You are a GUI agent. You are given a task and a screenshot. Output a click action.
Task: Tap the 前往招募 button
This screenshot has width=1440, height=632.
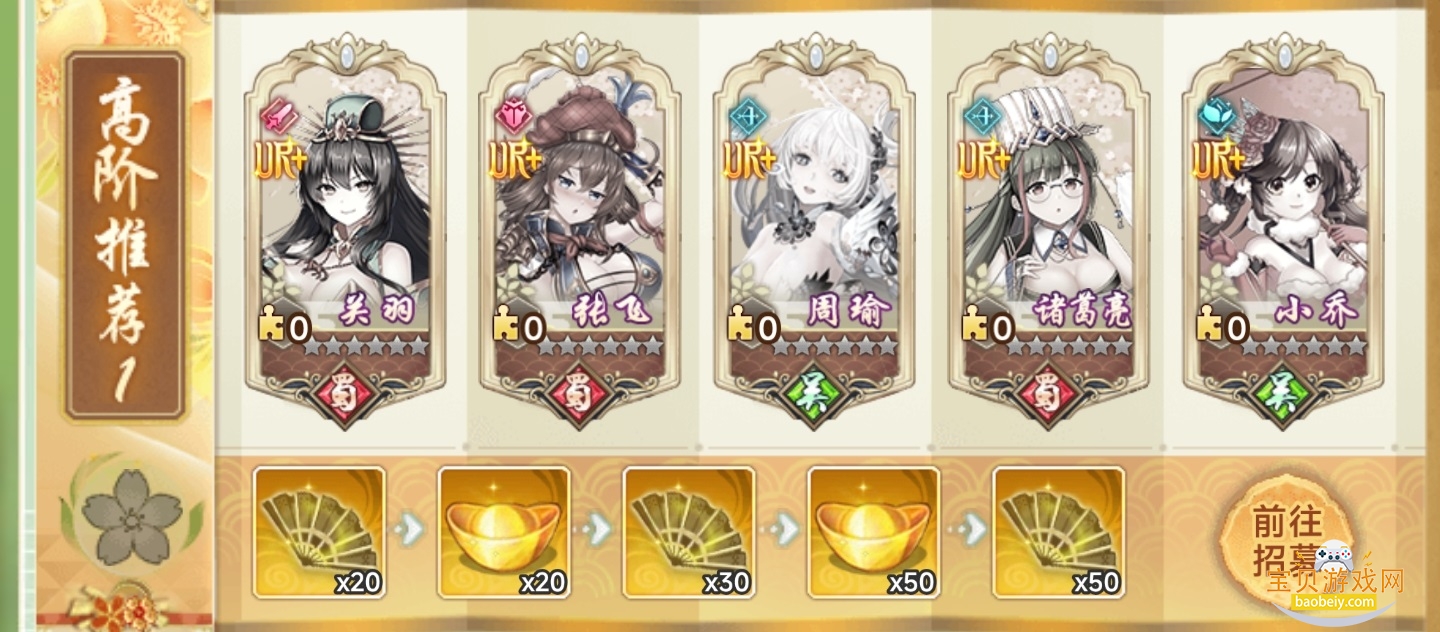[x=1288, y=540]
